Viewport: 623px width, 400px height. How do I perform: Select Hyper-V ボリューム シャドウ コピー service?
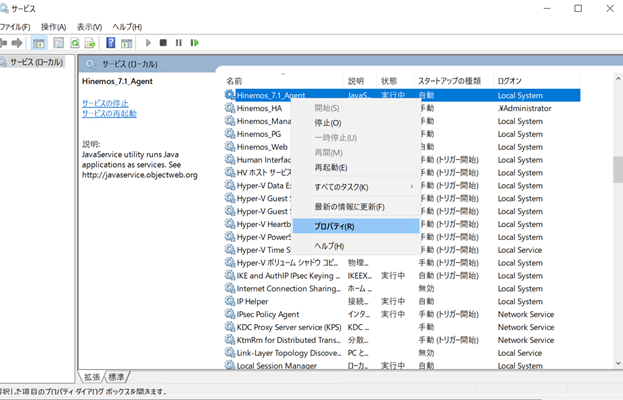tap(402, 263)
